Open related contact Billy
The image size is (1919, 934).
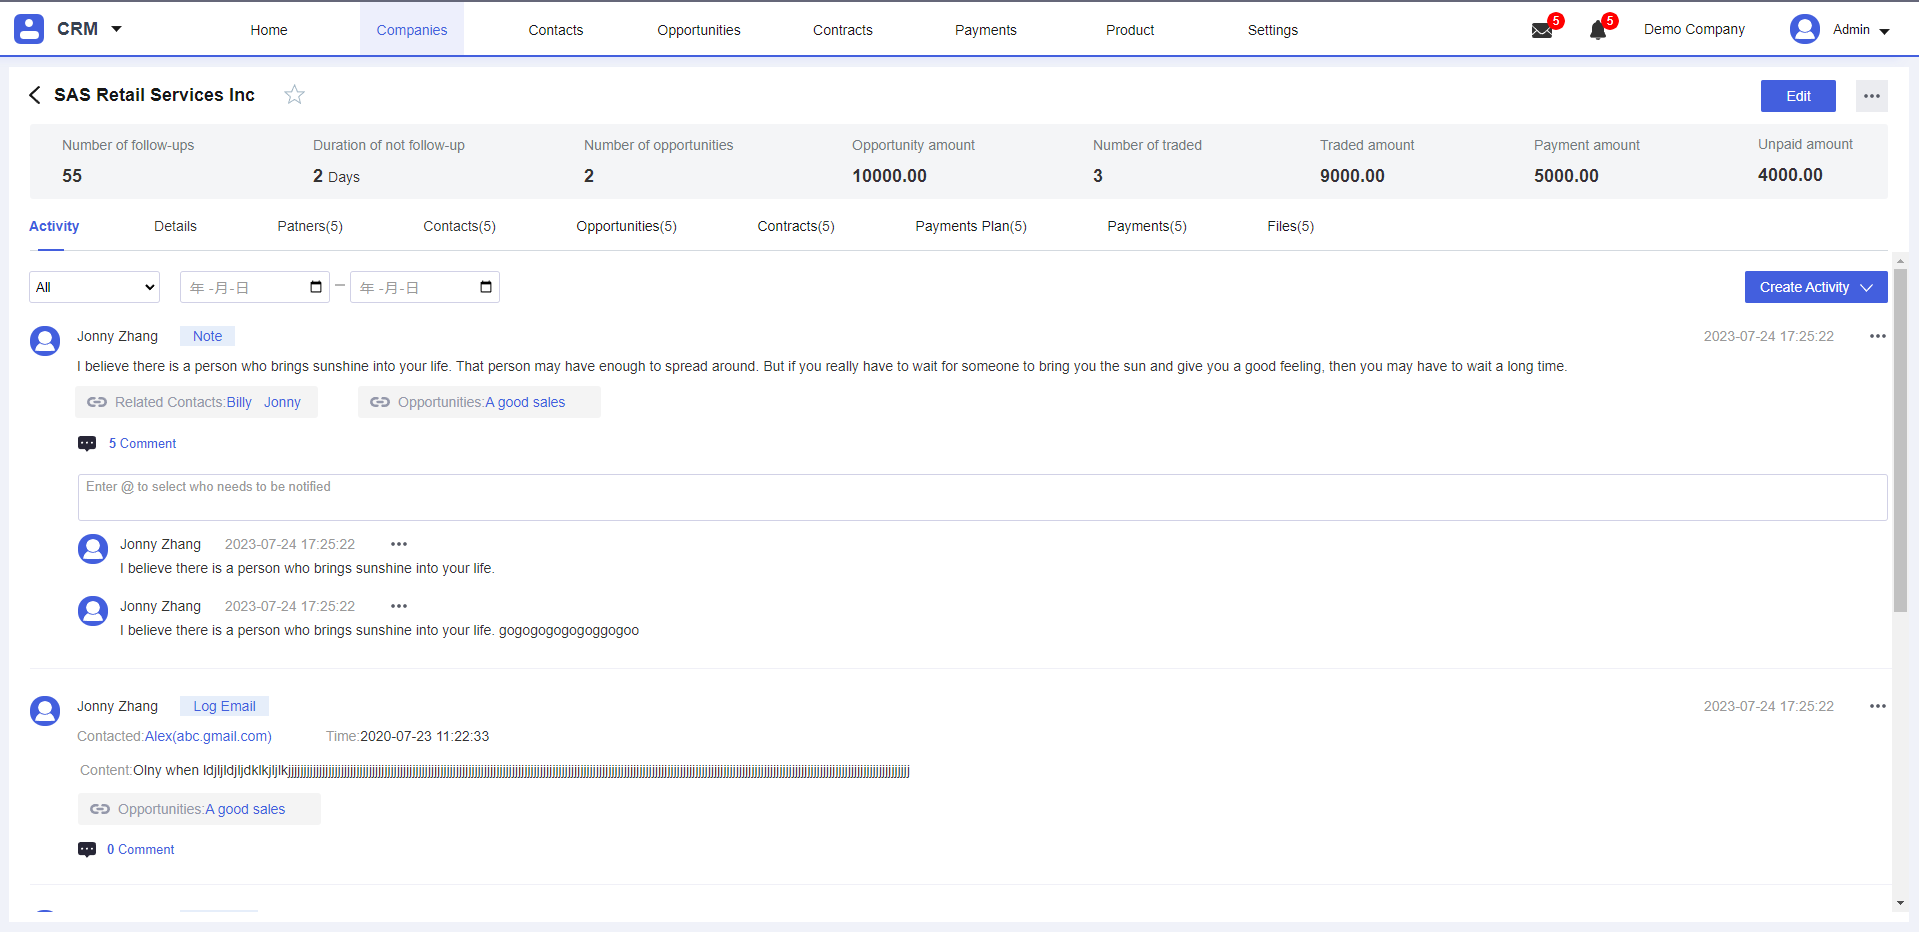239,402
